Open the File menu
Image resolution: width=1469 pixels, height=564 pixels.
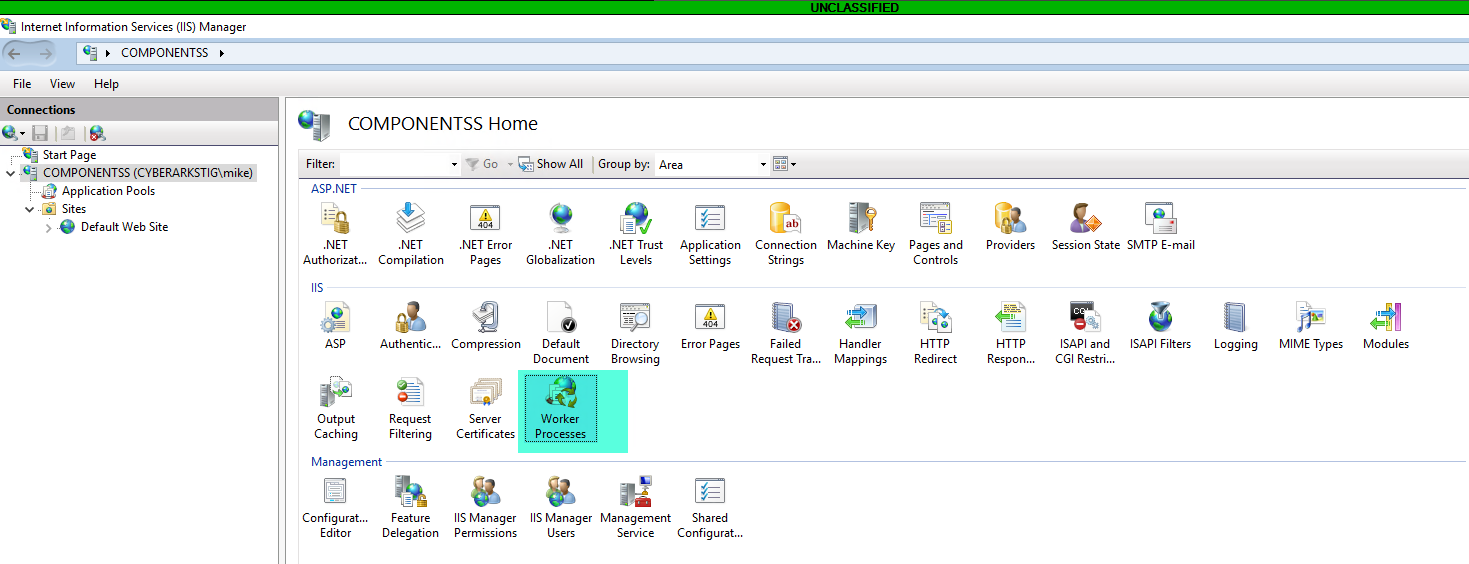22,84
